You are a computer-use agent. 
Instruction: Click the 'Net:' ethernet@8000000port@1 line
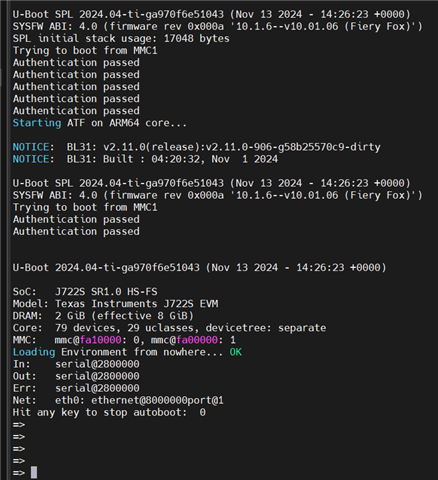point(118,400)
